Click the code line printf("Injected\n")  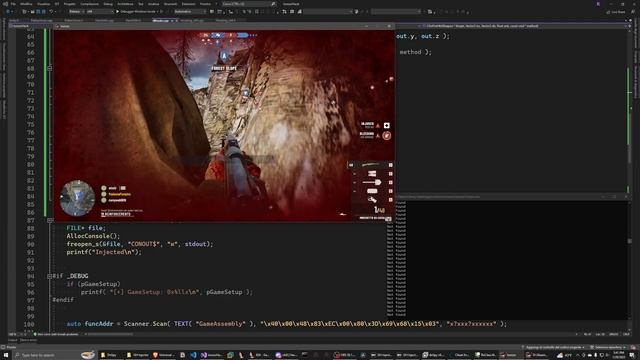pos(104,252)
